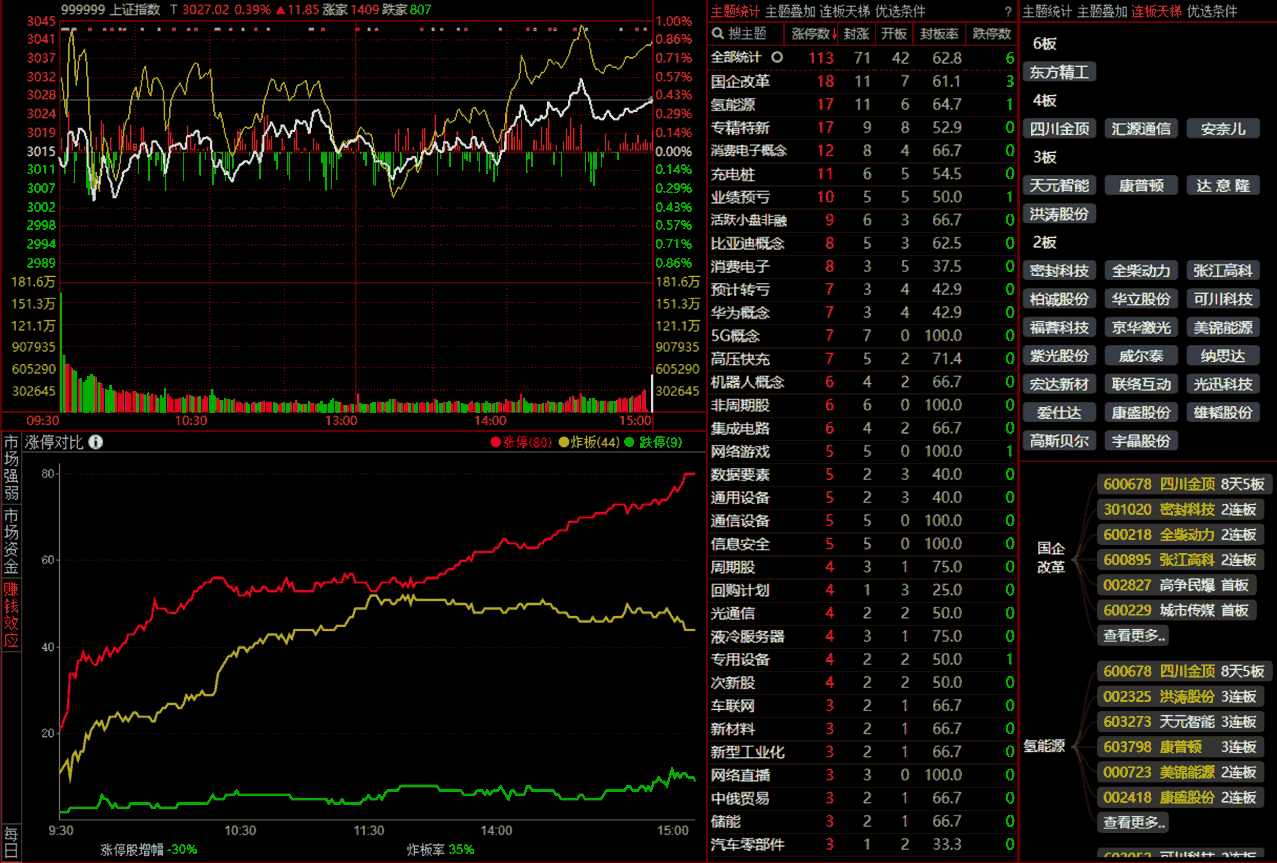Select 301020 密封科技 2连板 tree row
1277x863 pixels.
(x=1180, y=509)
